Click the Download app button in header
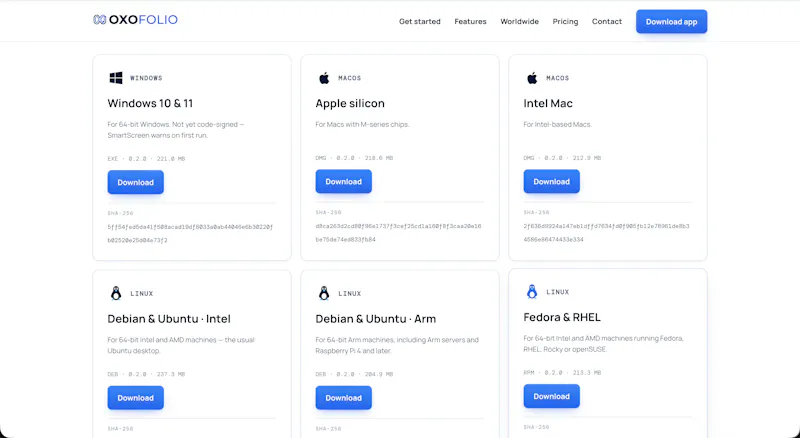The width and height of the screenshot is (800, 438). [x=671, y=21]
